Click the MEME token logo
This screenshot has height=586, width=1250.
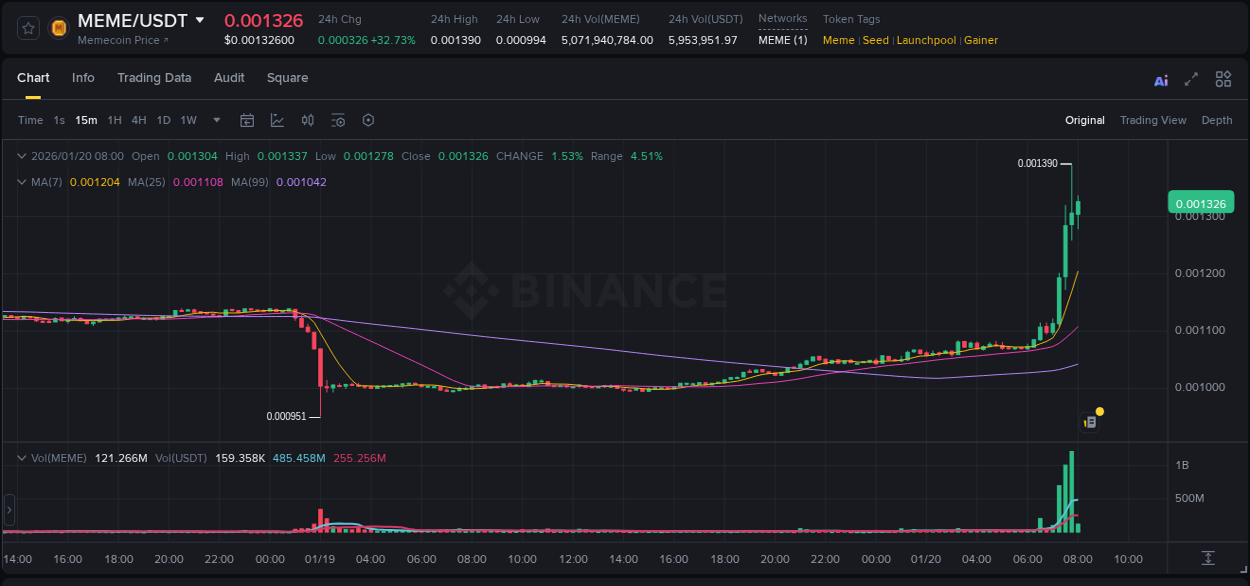[57, 26]
